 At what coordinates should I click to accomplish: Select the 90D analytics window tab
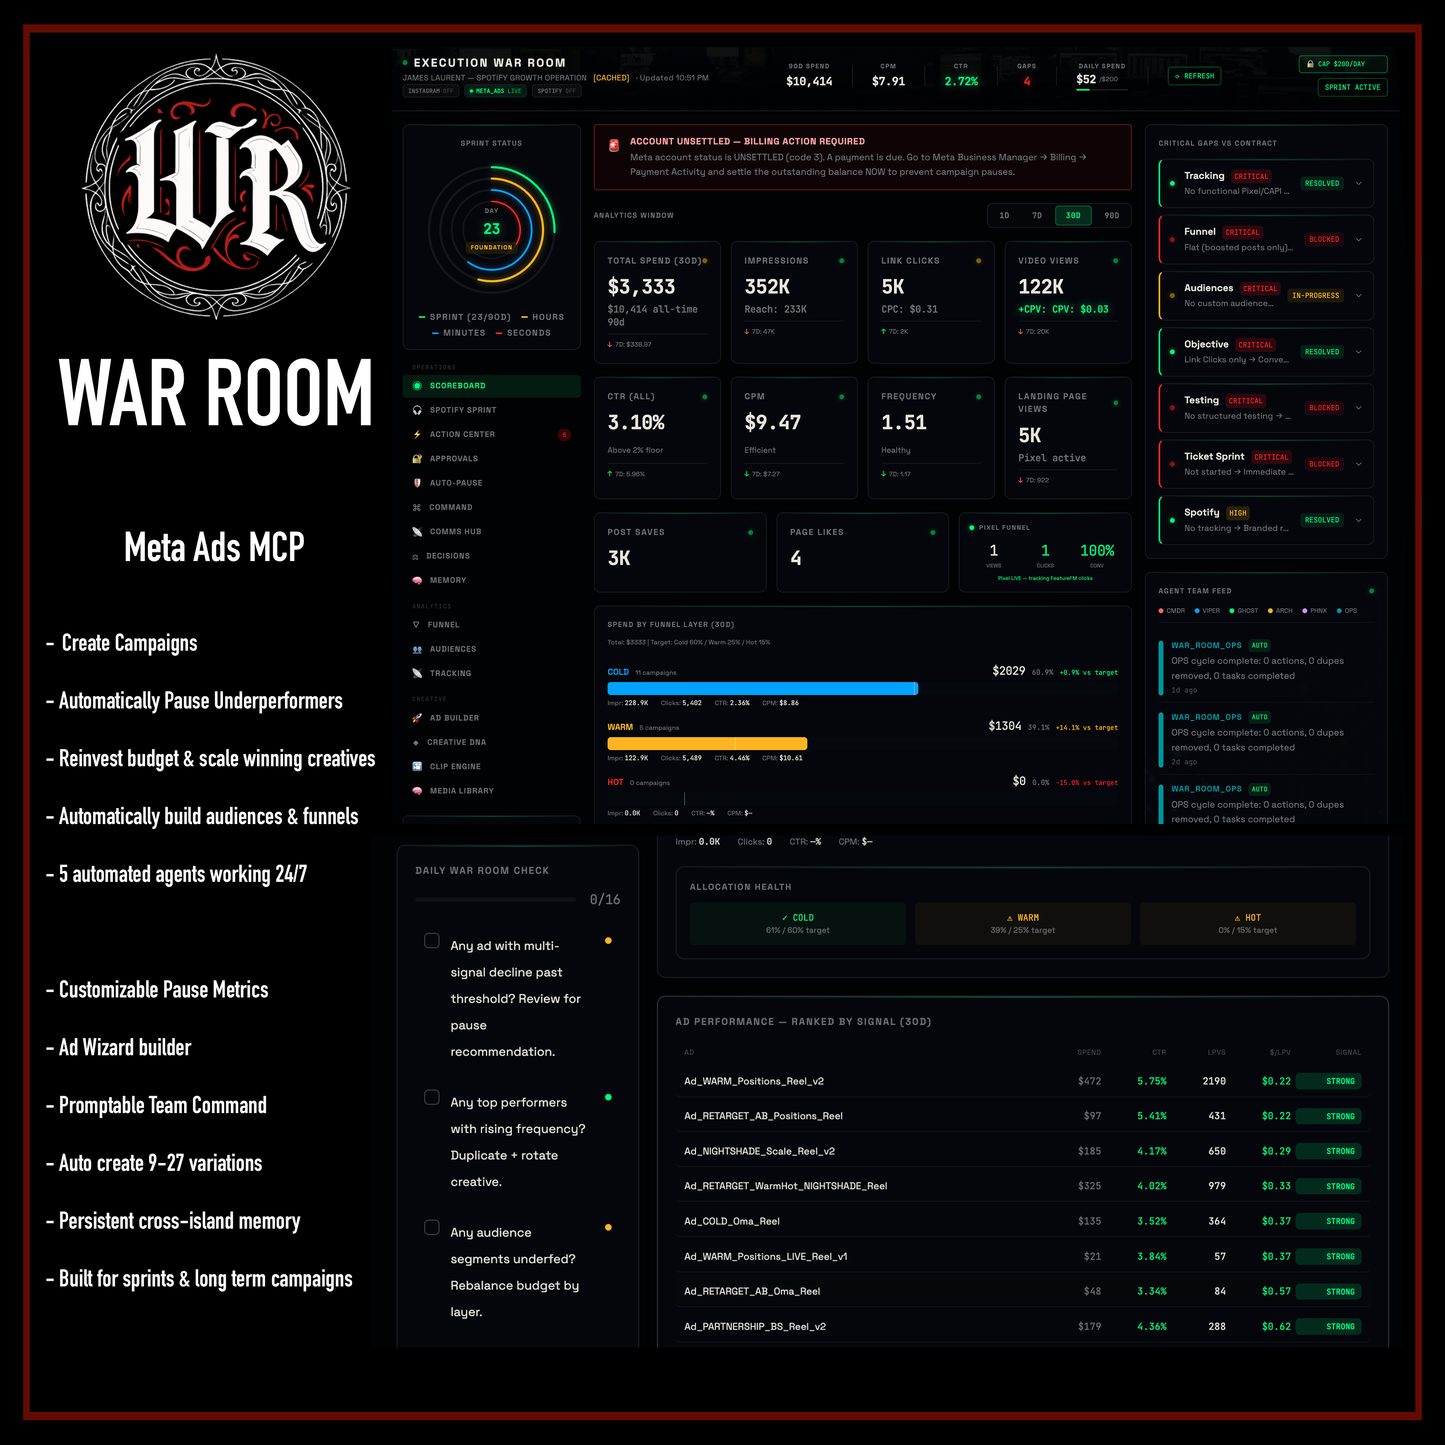[x=1112, y=216]
